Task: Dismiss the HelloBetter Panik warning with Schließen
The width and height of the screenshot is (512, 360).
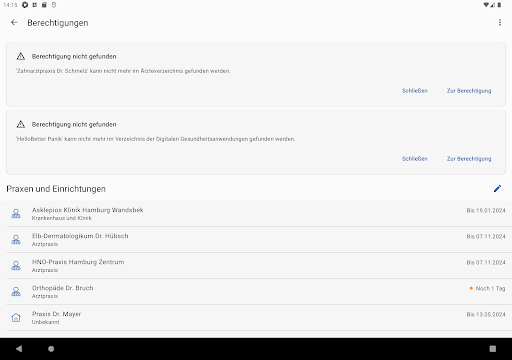Action: pyautogui.click(x=415, y=159)
